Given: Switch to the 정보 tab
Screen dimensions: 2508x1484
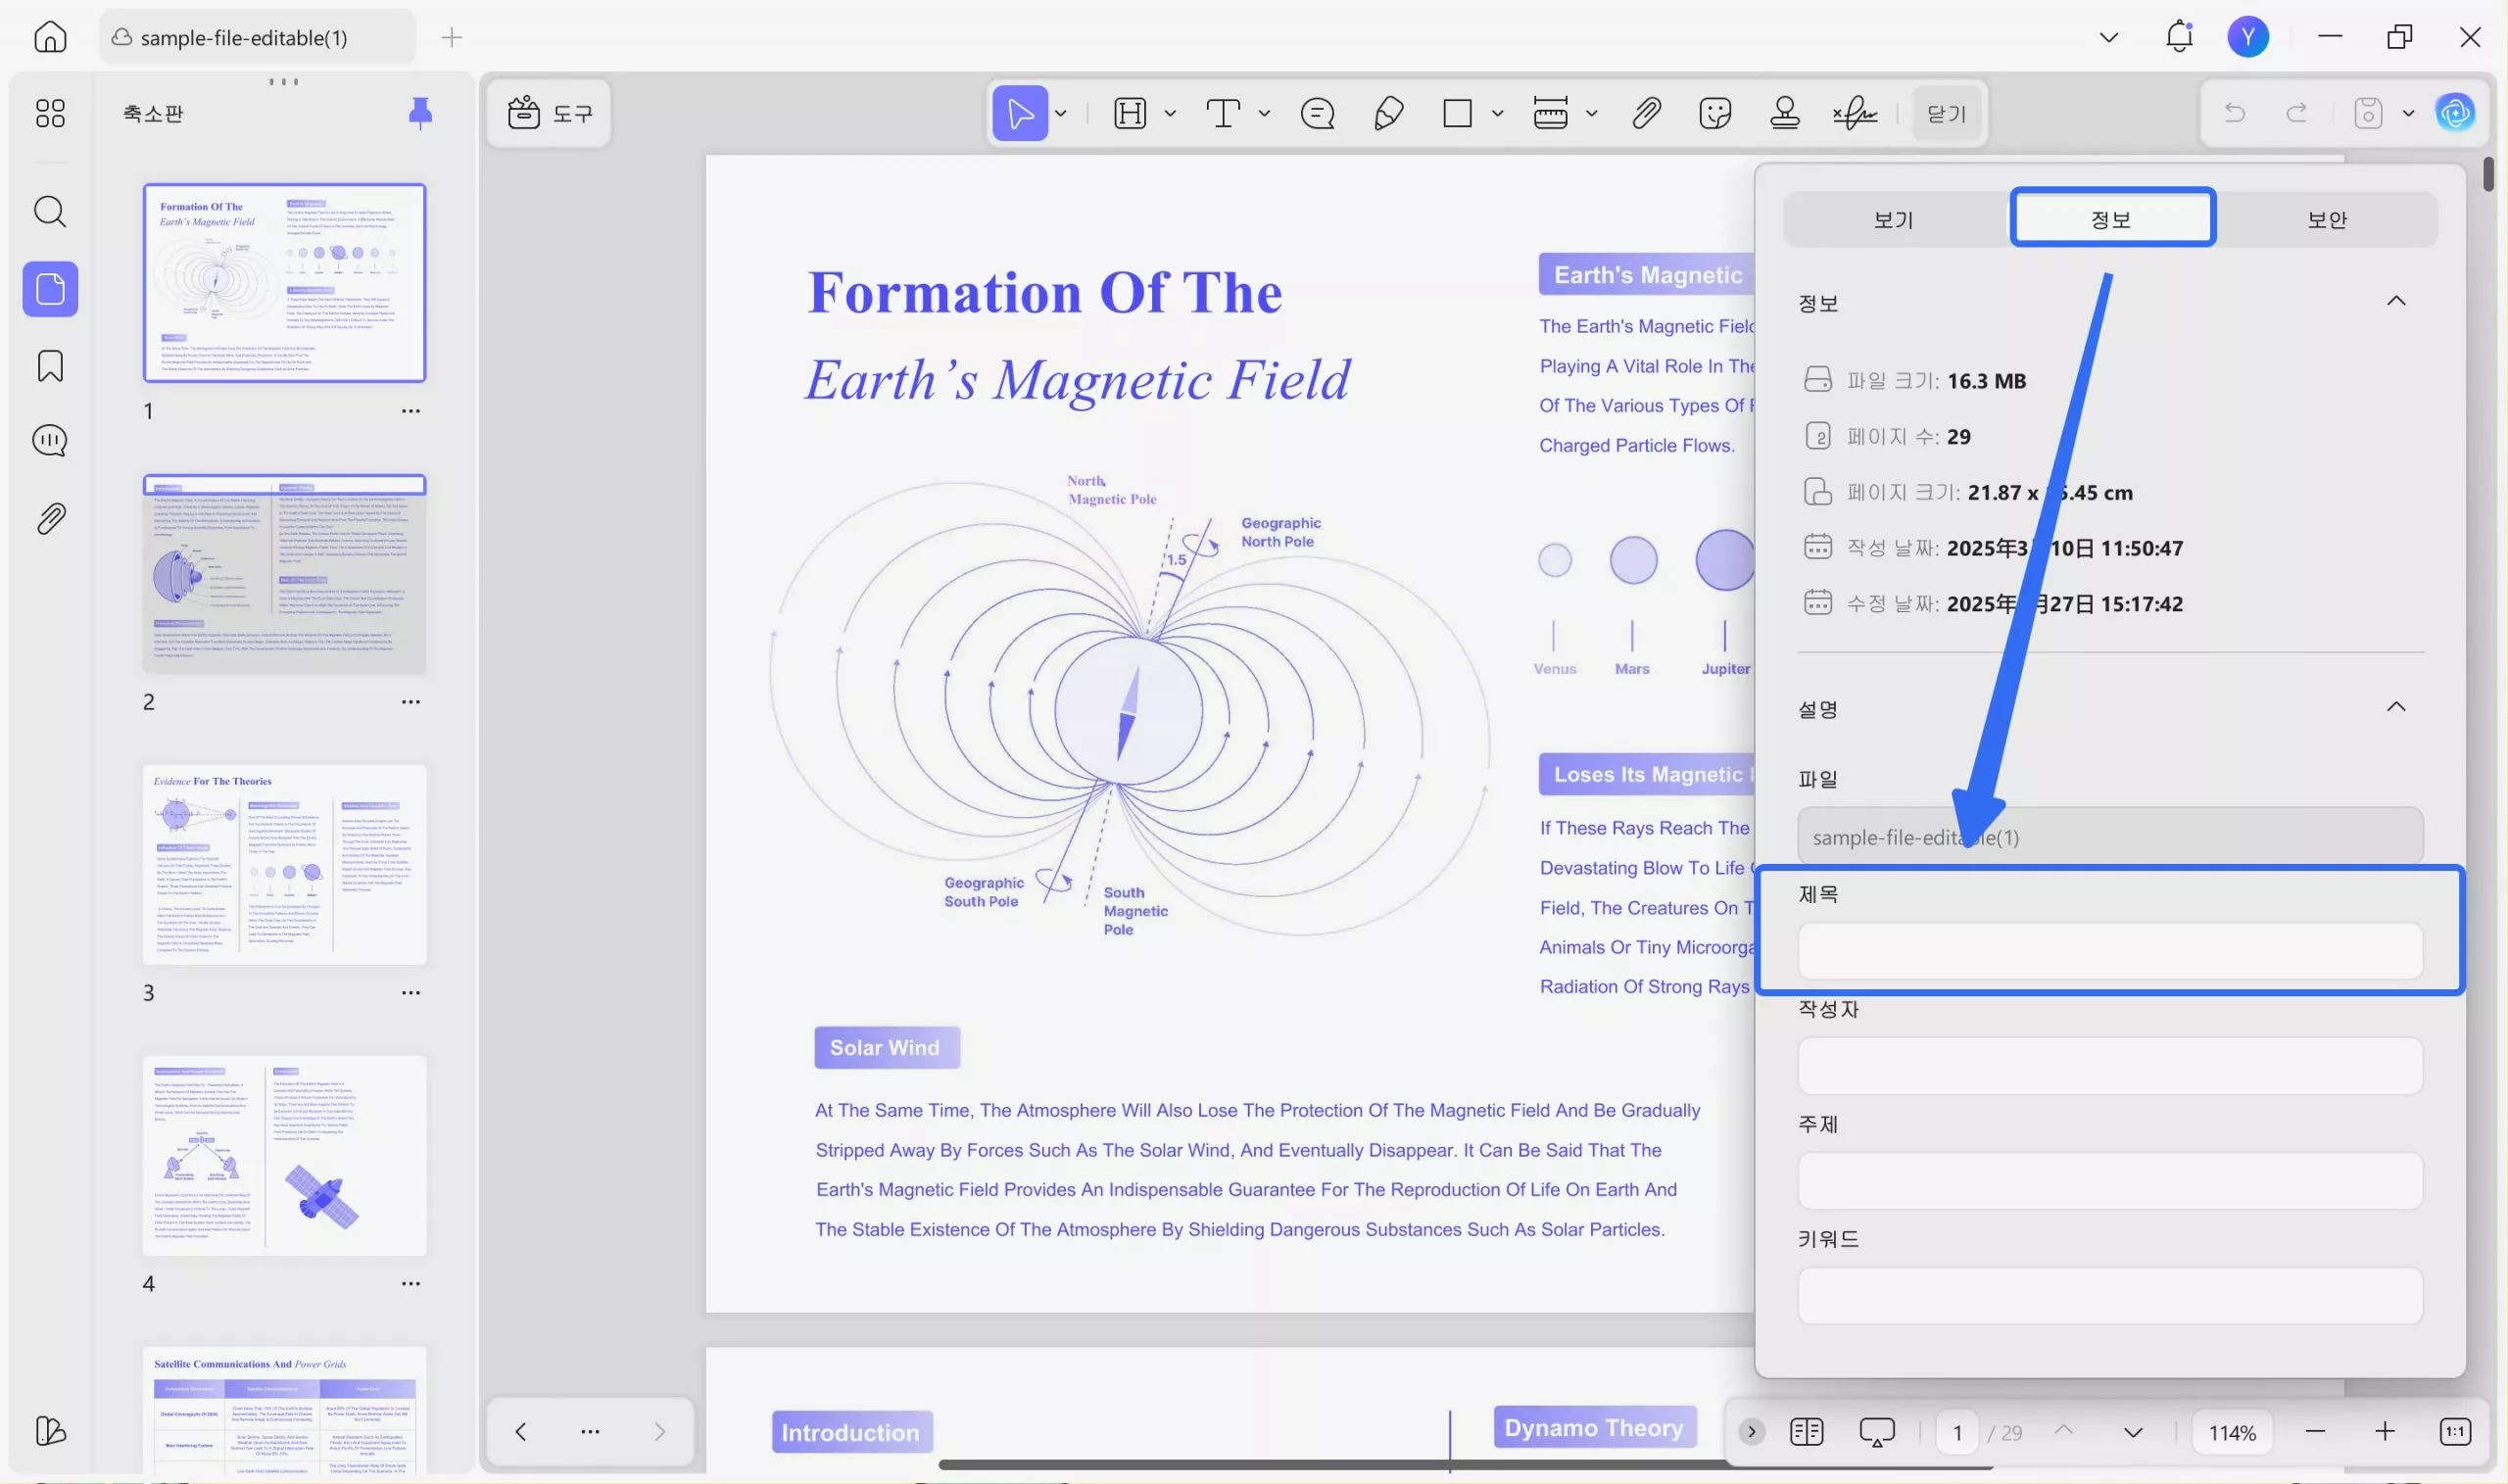Looking at the screenshot, I should tap(2112, 218).
